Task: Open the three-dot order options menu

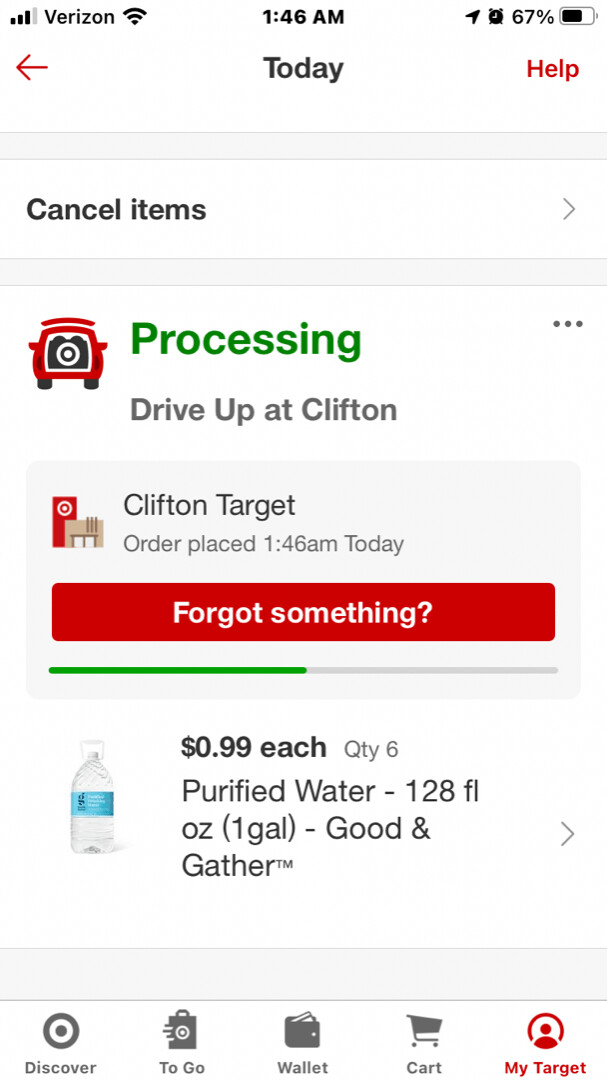Action: point(567,324)
